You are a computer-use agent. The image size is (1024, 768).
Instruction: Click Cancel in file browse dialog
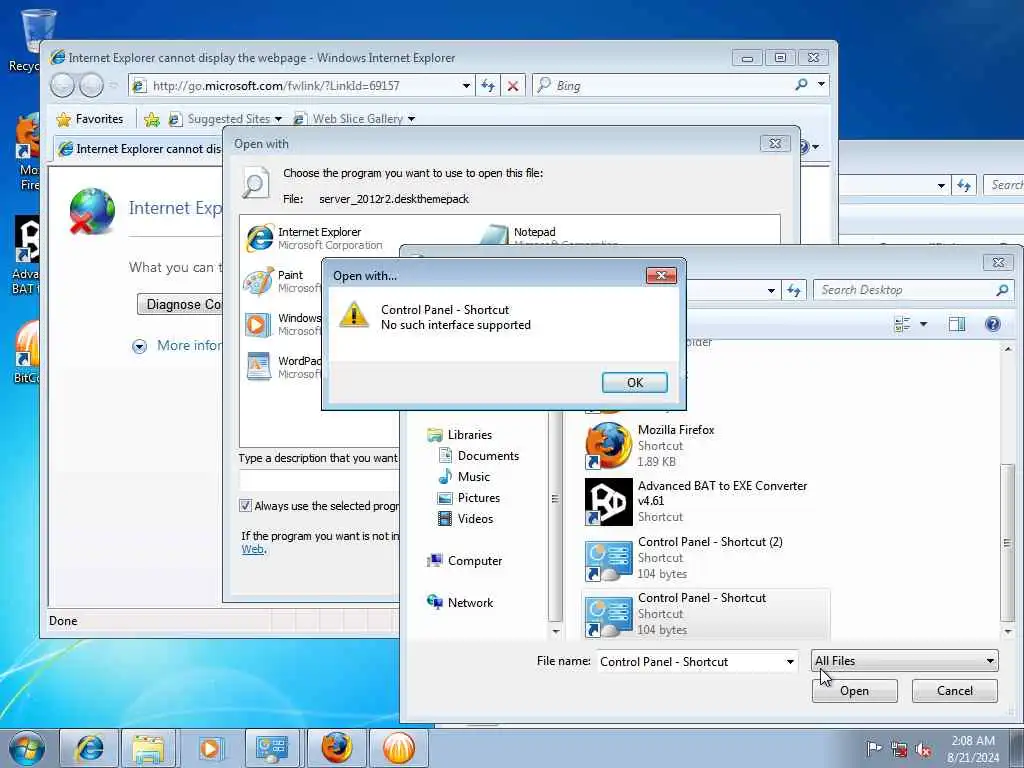954,691
